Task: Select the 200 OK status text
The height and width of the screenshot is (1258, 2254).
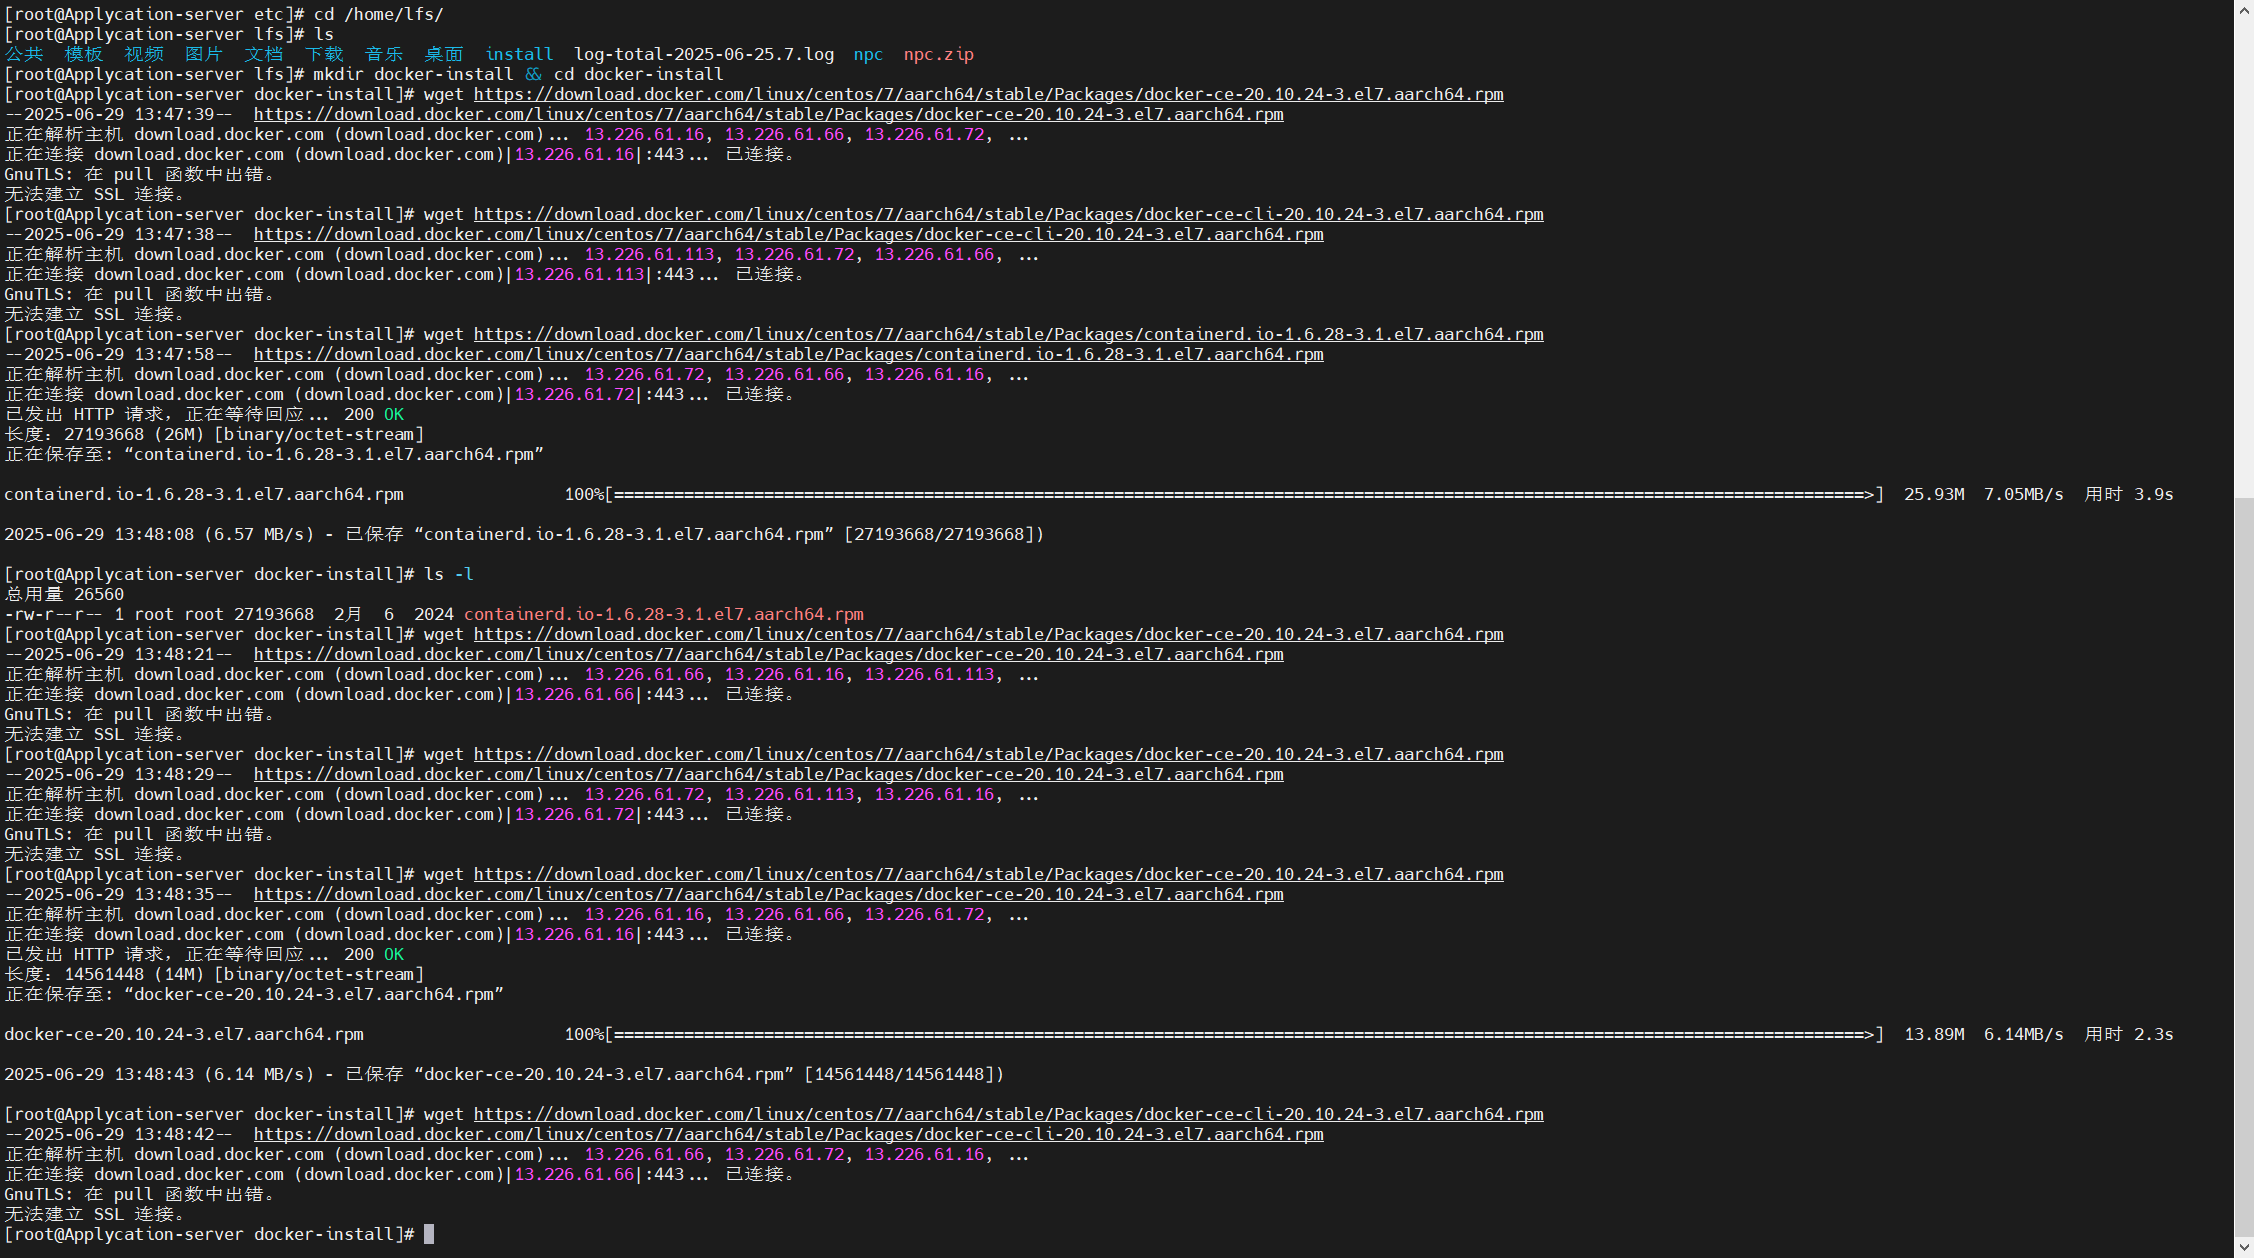Action: (x=375, y=414)
